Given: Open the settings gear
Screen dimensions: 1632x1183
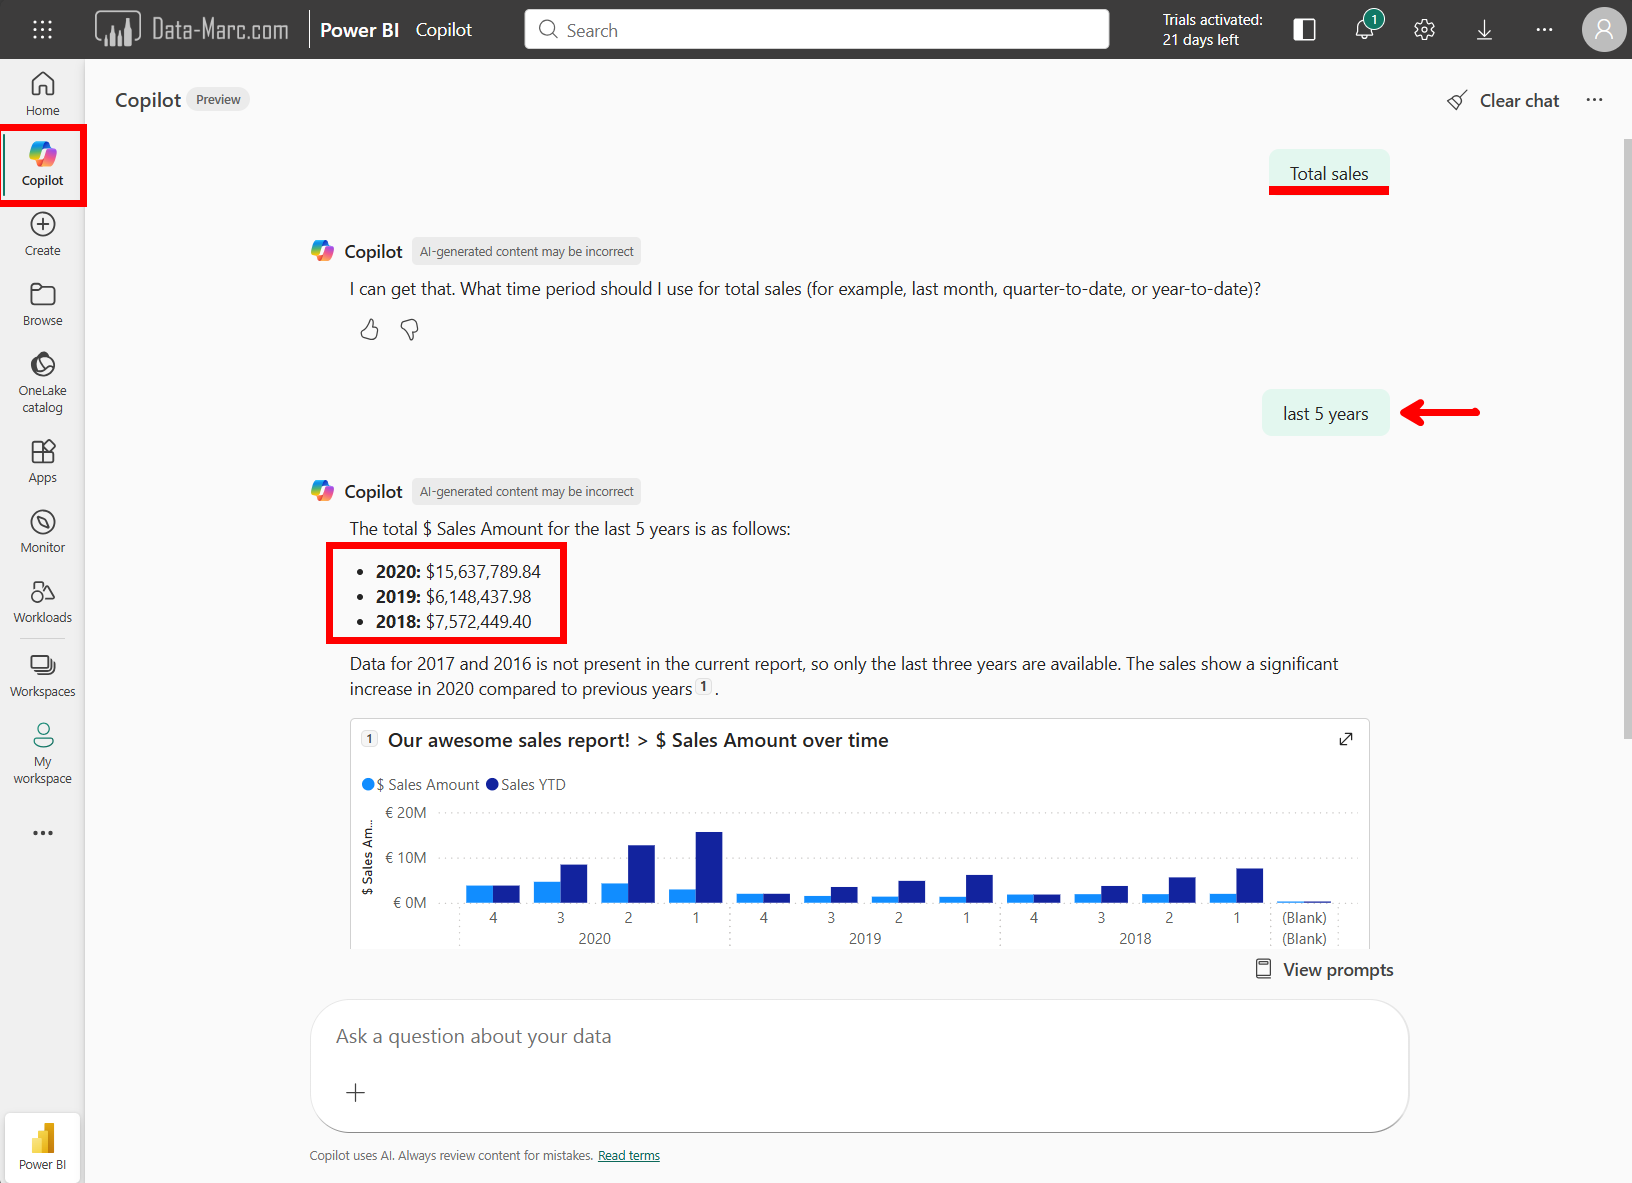Looking at the screenshot, I should tap(1424, 30).
